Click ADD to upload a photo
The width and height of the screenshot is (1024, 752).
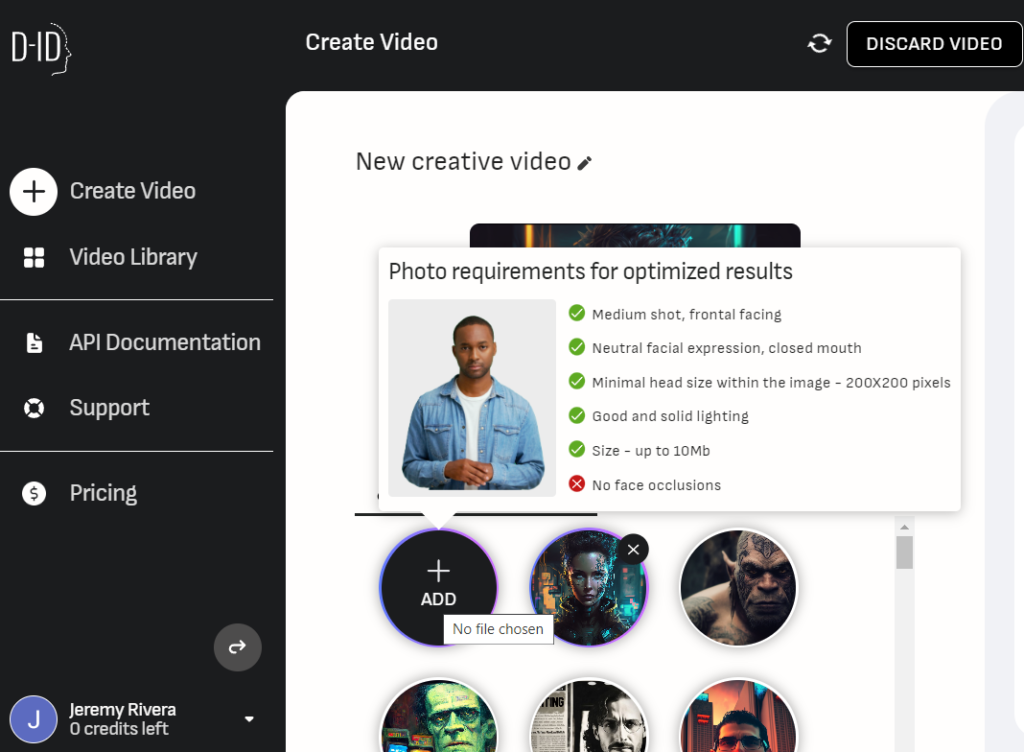coord(438,586)
